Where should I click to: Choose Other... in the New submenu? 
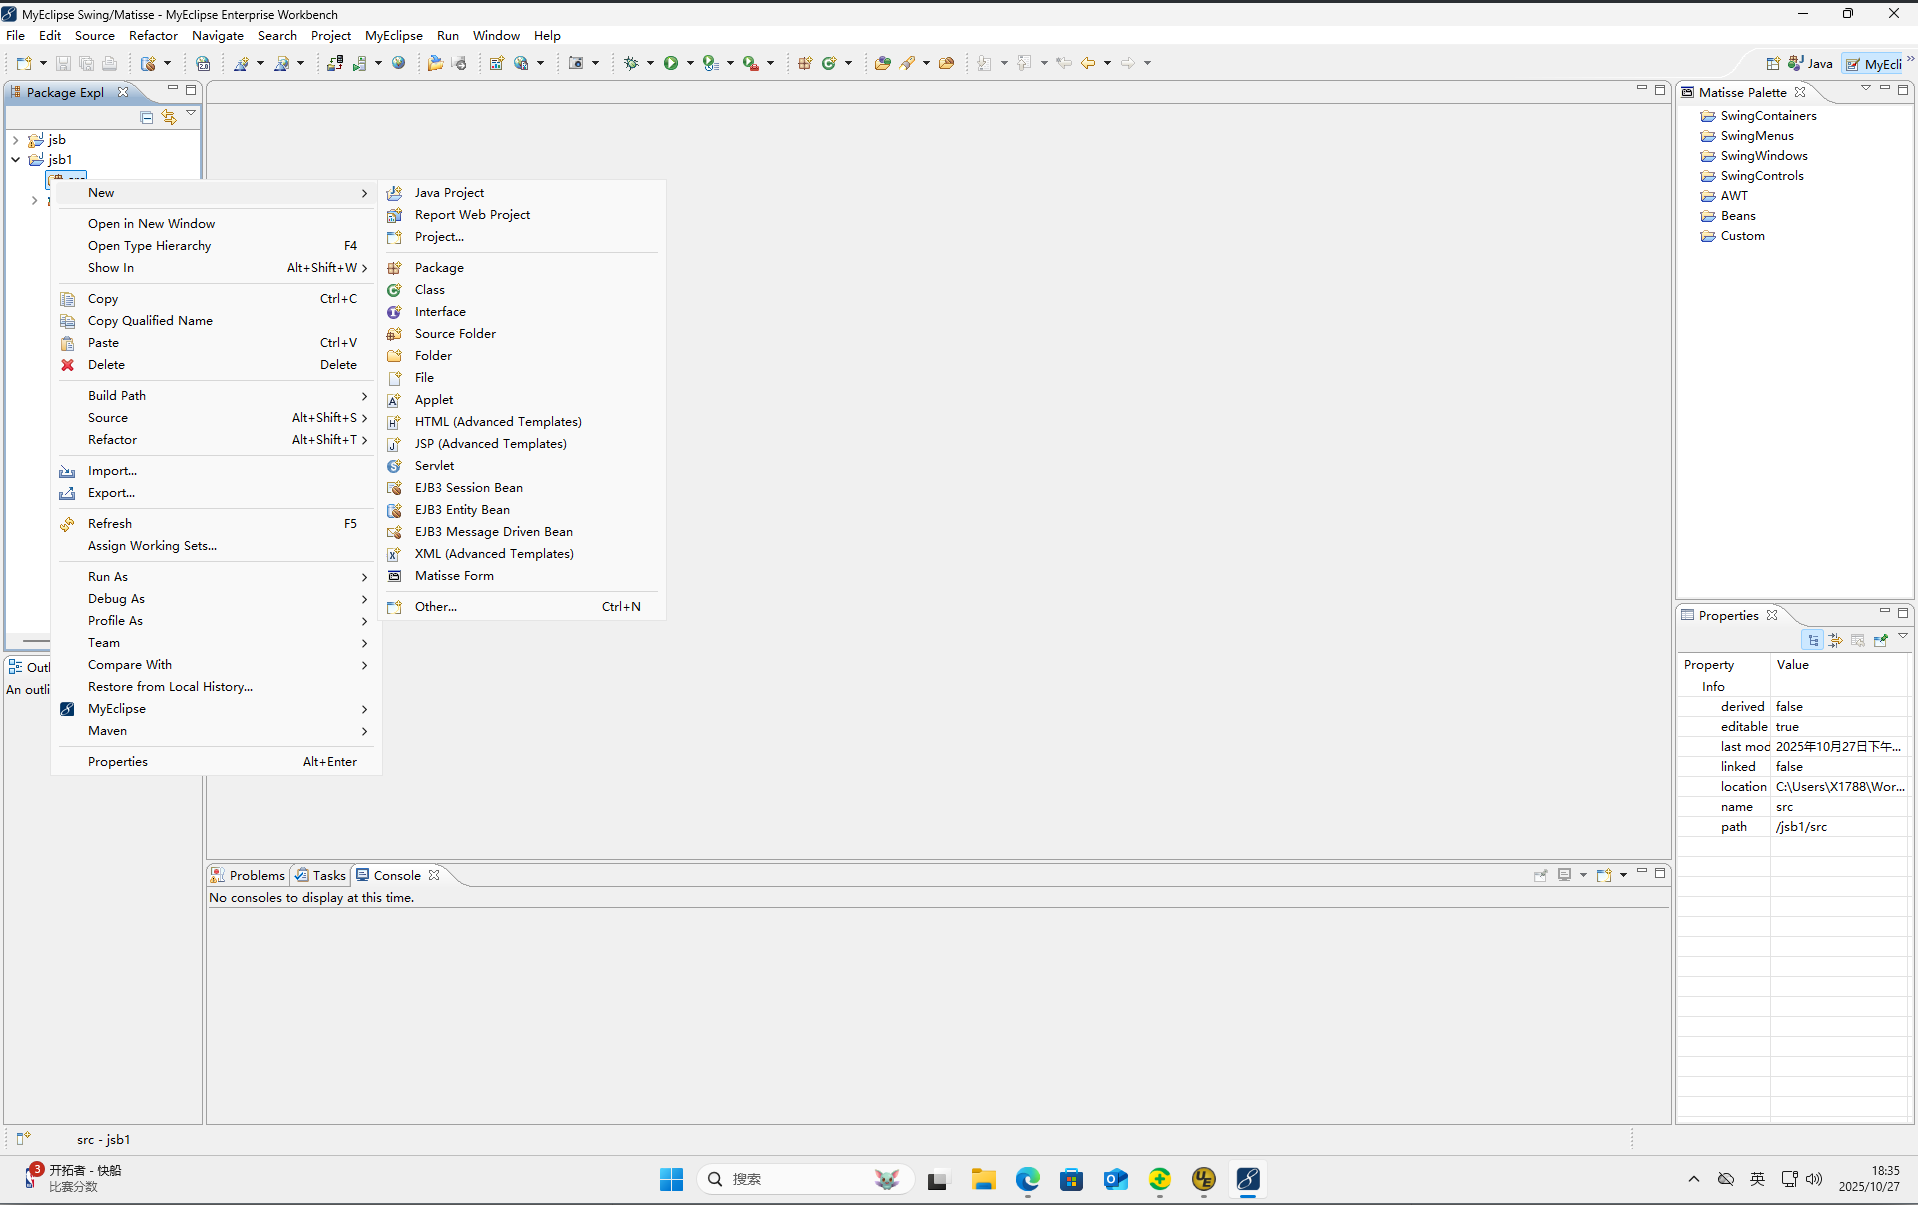[522, 607]
